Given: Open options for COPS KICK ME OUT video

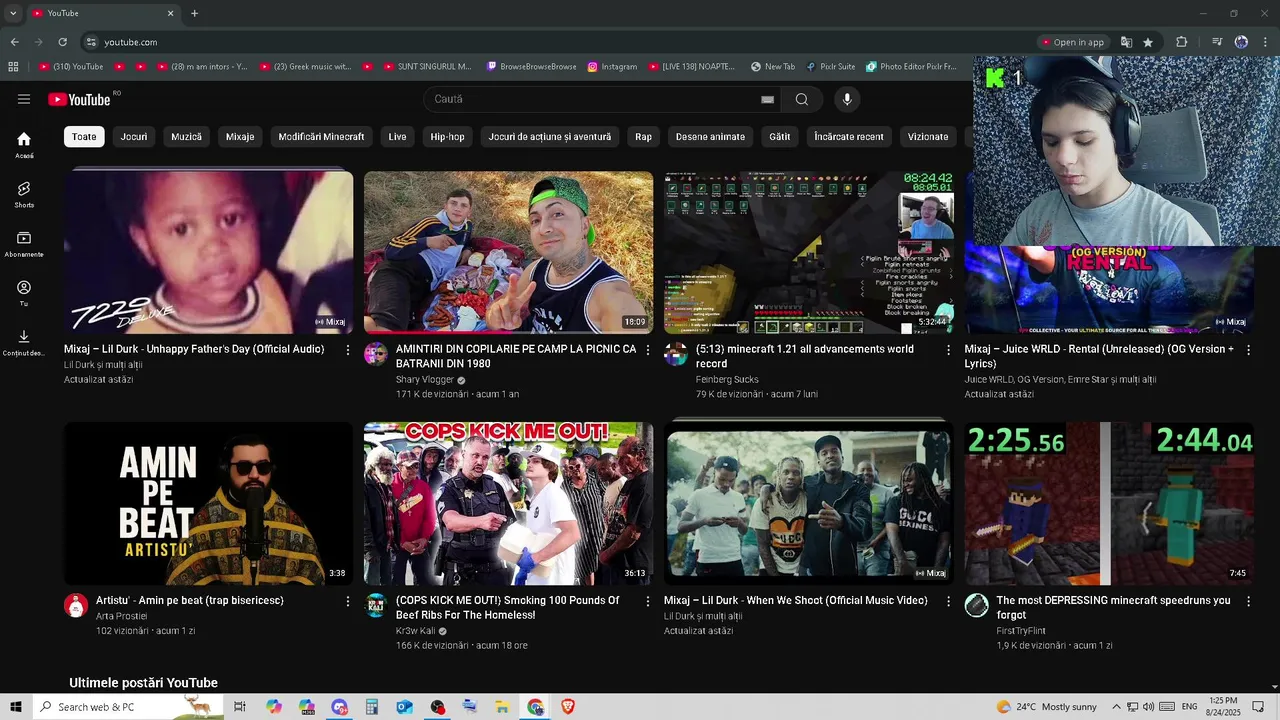Looking at the screenshot, I should point(648,601).
